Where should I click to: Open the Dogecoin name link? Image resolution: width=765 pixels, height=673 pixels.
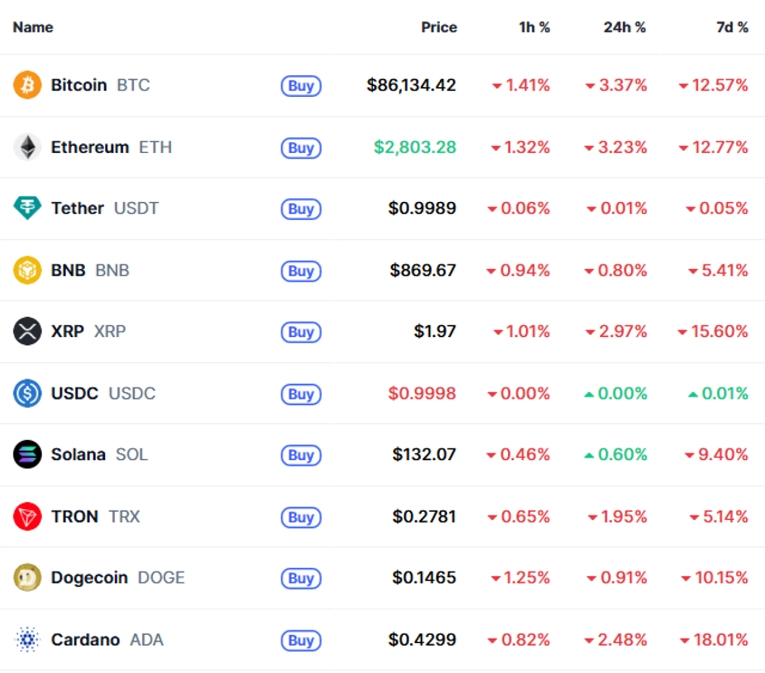click(x=90, y=577)
